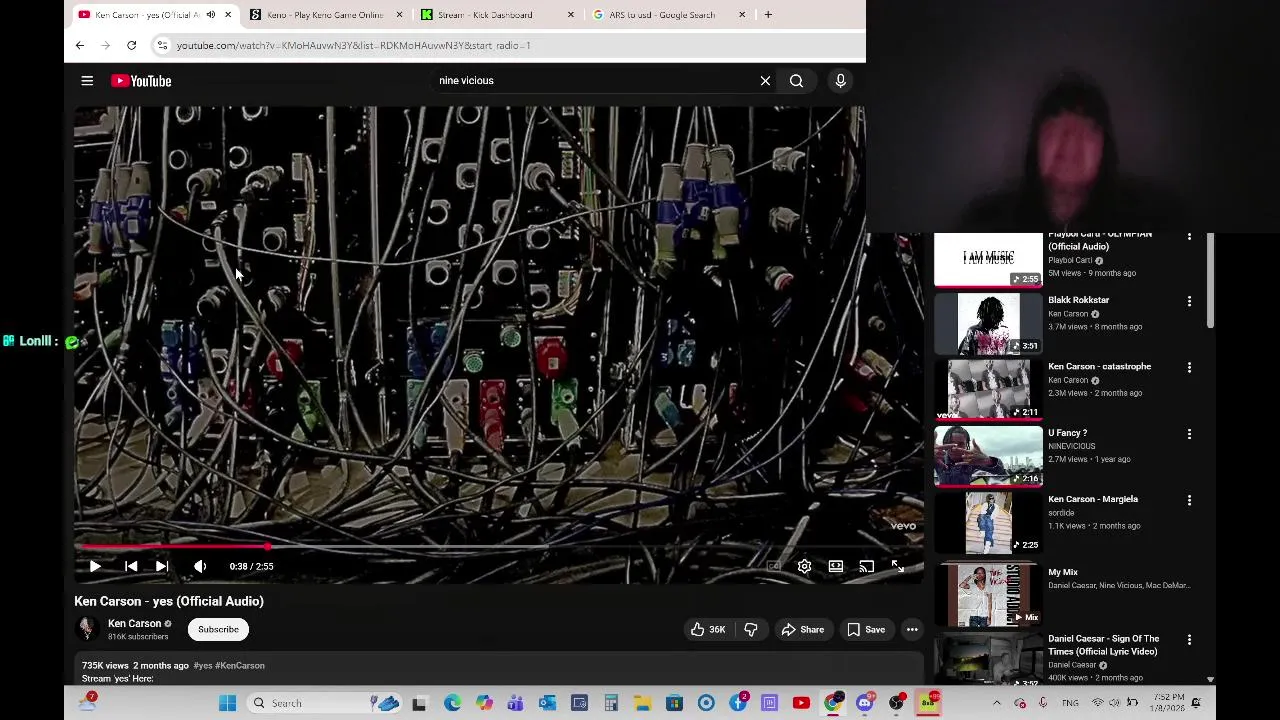Switch to theater mode
1280x720 pixels.
click(835, 566)
